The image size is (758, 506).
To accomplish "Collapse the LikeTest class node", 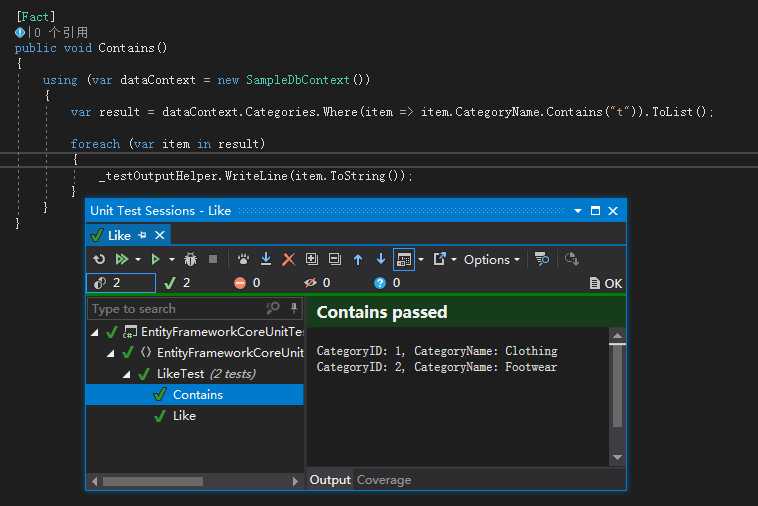I will point(127,374).
